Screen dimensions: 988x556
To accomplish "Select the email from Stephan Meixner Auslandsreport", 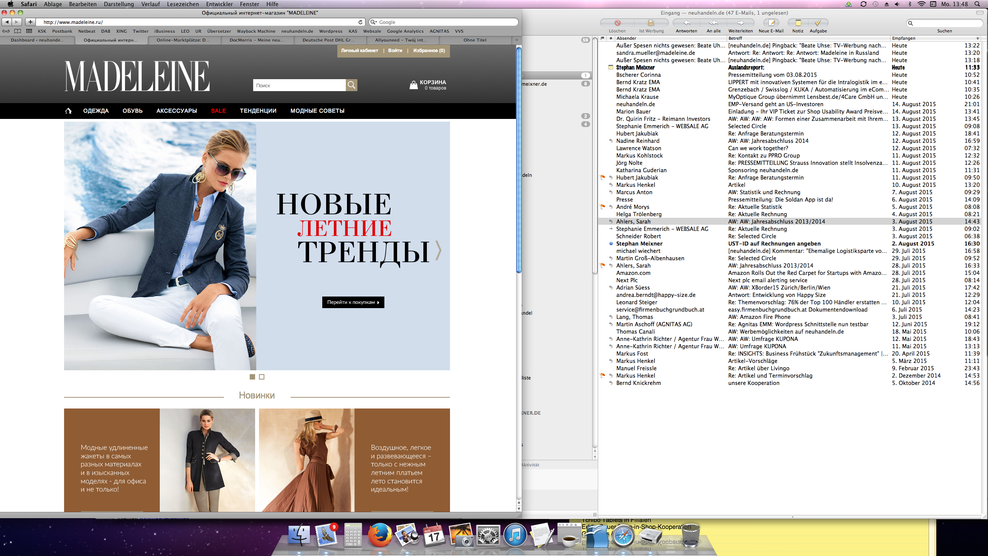I will coord(794,67).
